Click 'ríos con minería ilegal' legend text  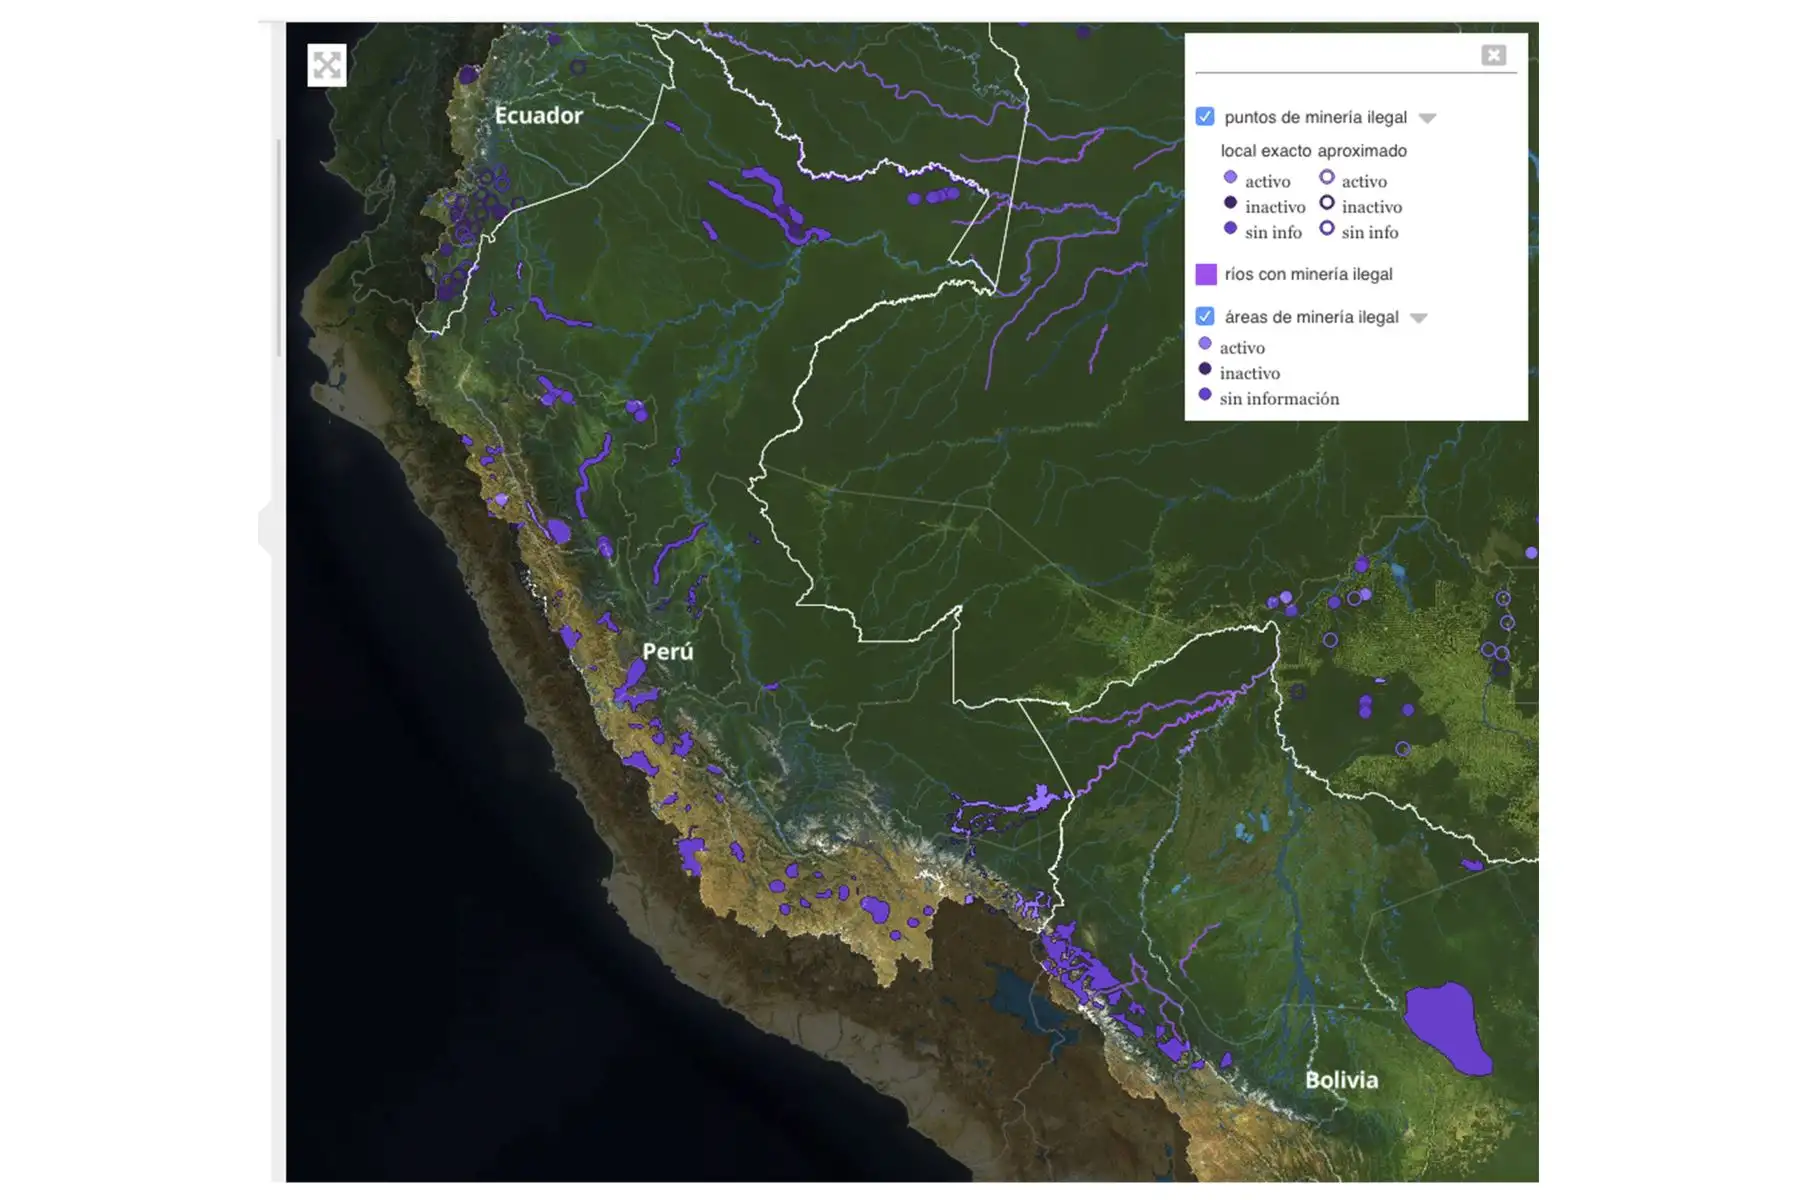pyautogui.click(x=1308, y=274)
